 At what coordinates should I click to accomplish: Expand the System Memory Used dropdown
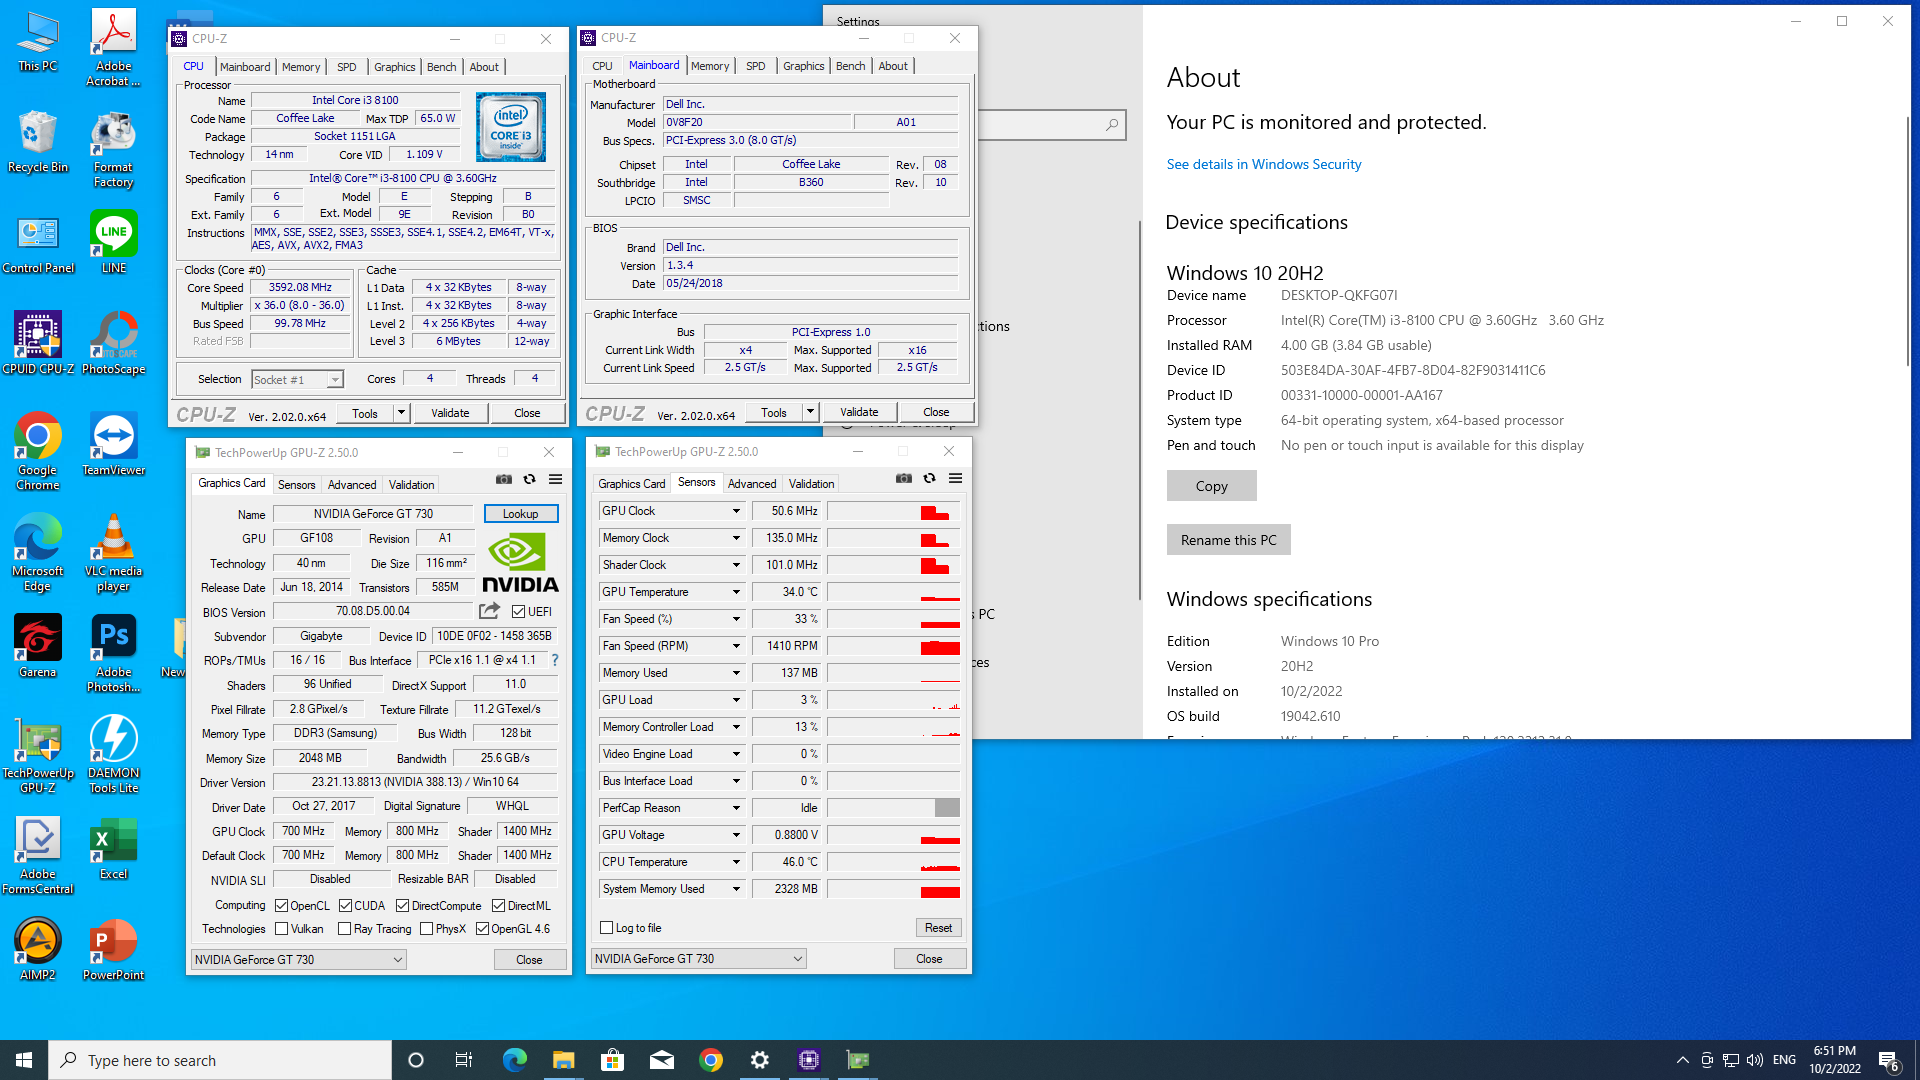736,889
